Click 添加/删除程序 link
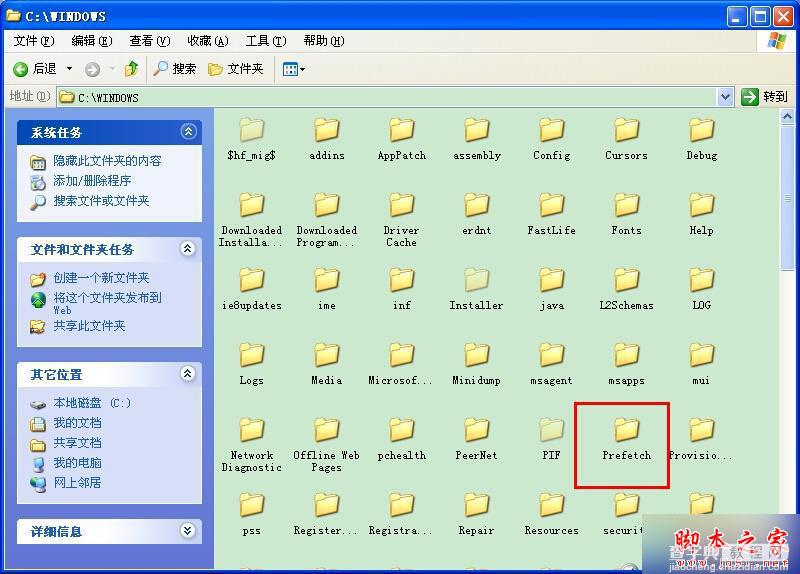 tap(92, 181)
